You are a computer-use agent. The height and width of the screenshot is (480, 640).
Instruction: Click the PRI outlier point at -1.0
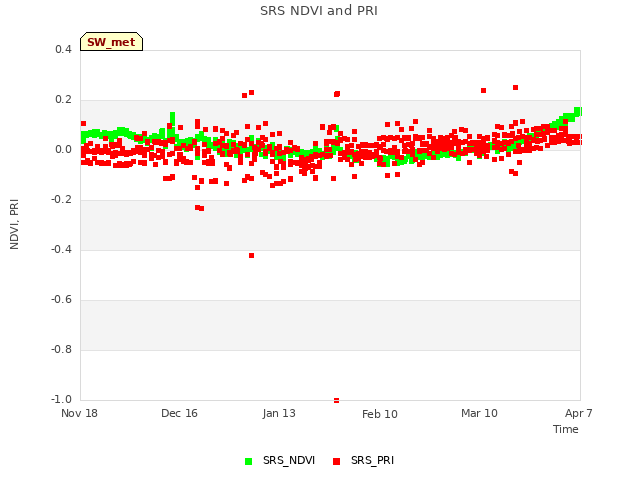336,400
